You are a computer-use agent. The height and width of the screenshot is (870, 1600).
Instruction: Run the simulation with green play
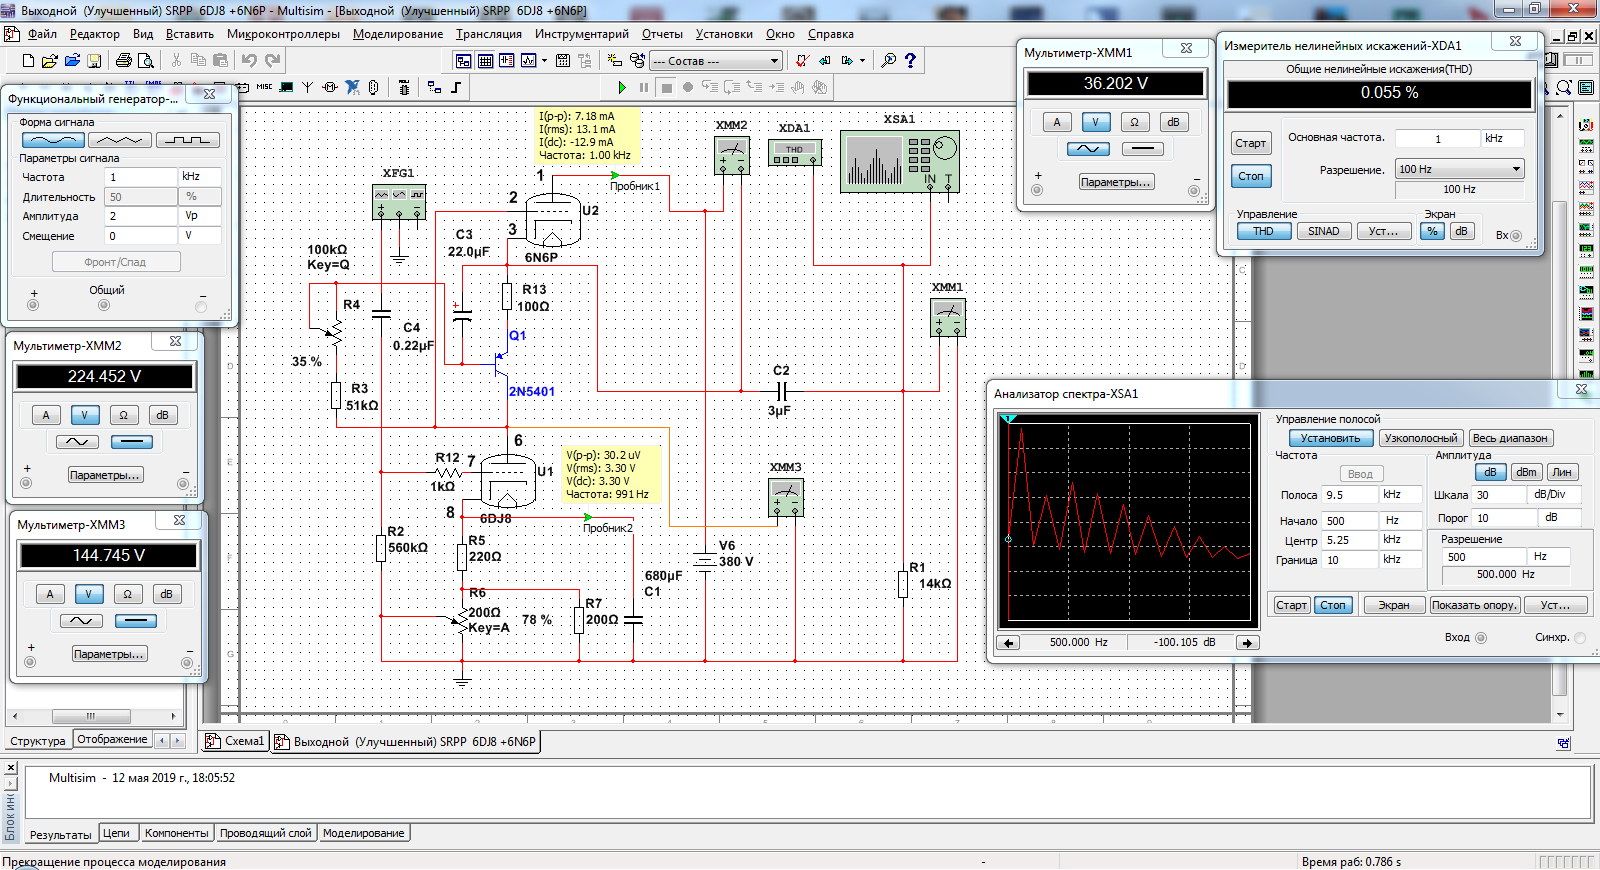[622, 88]
